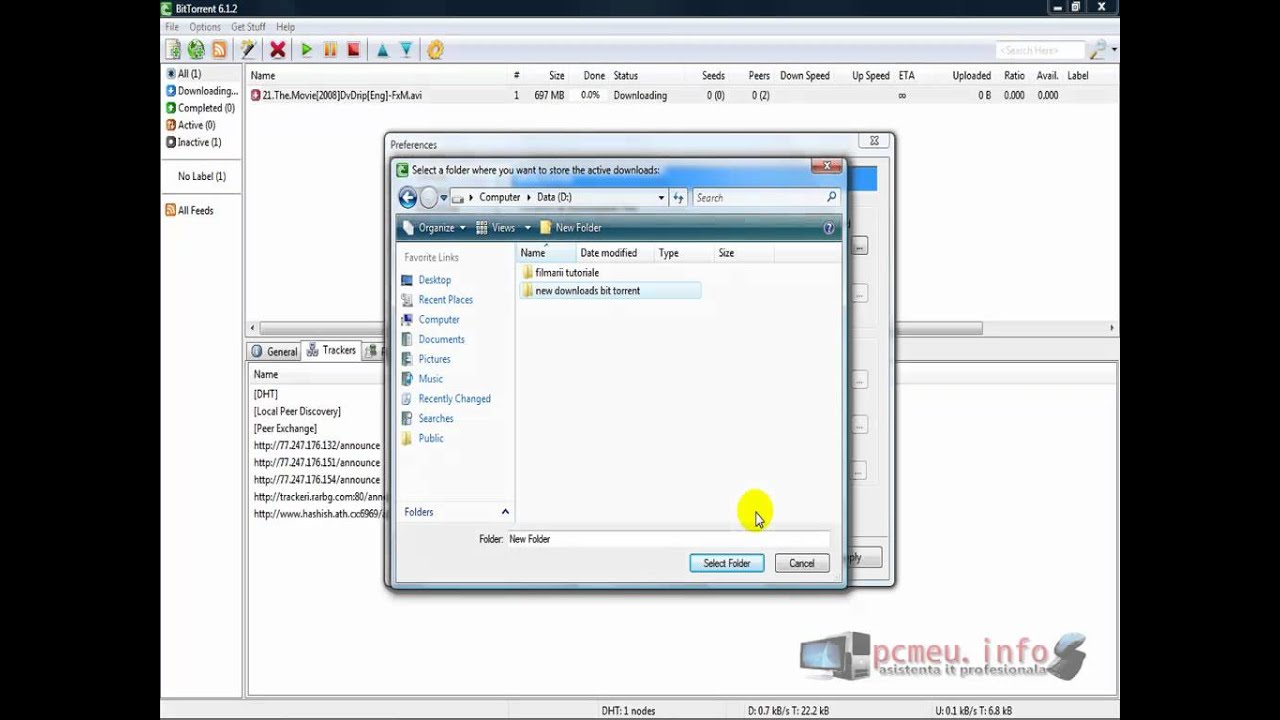Open the Organize dropdown menu
This screenshot has width=1280, height=720.
pos(434,228)
